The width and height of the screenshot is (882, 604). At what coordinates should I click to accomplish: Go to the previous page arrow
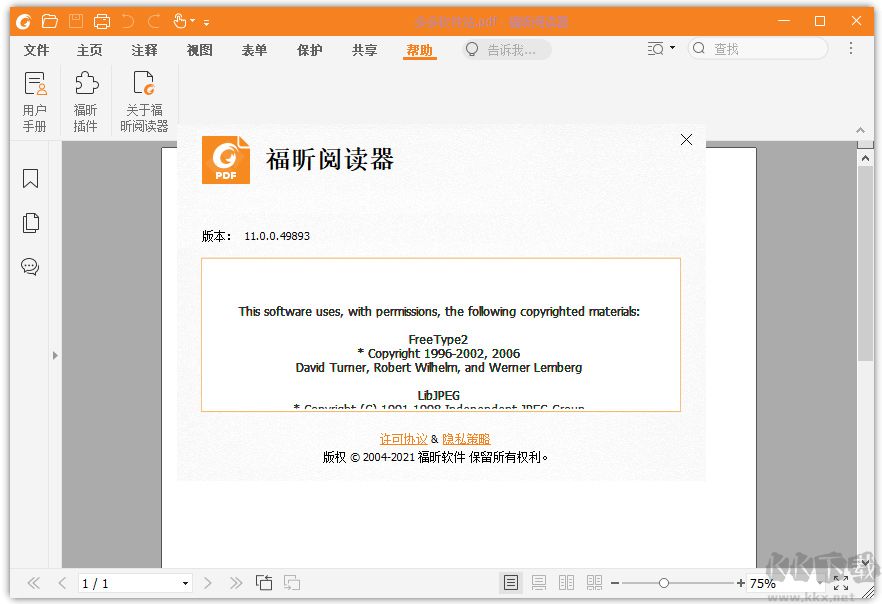62,583
